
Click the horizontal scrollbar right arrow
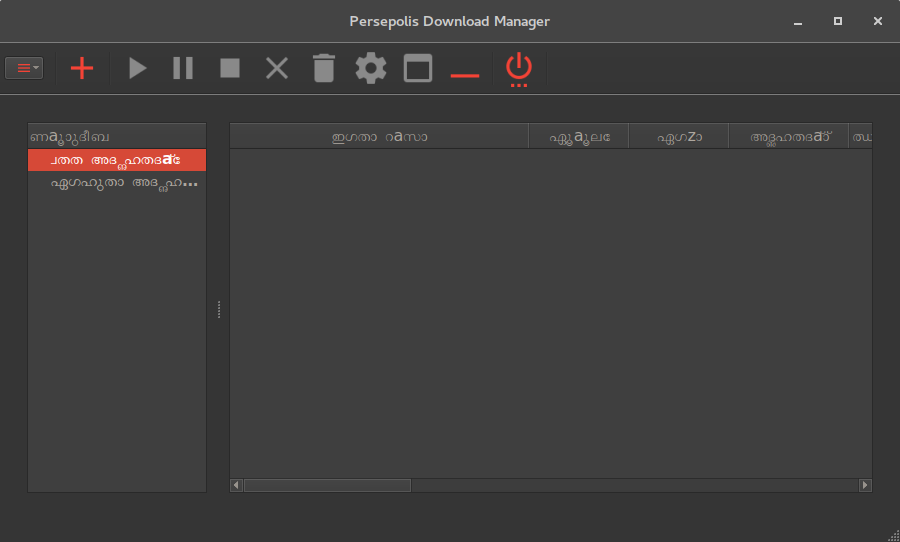coord(865,485)
